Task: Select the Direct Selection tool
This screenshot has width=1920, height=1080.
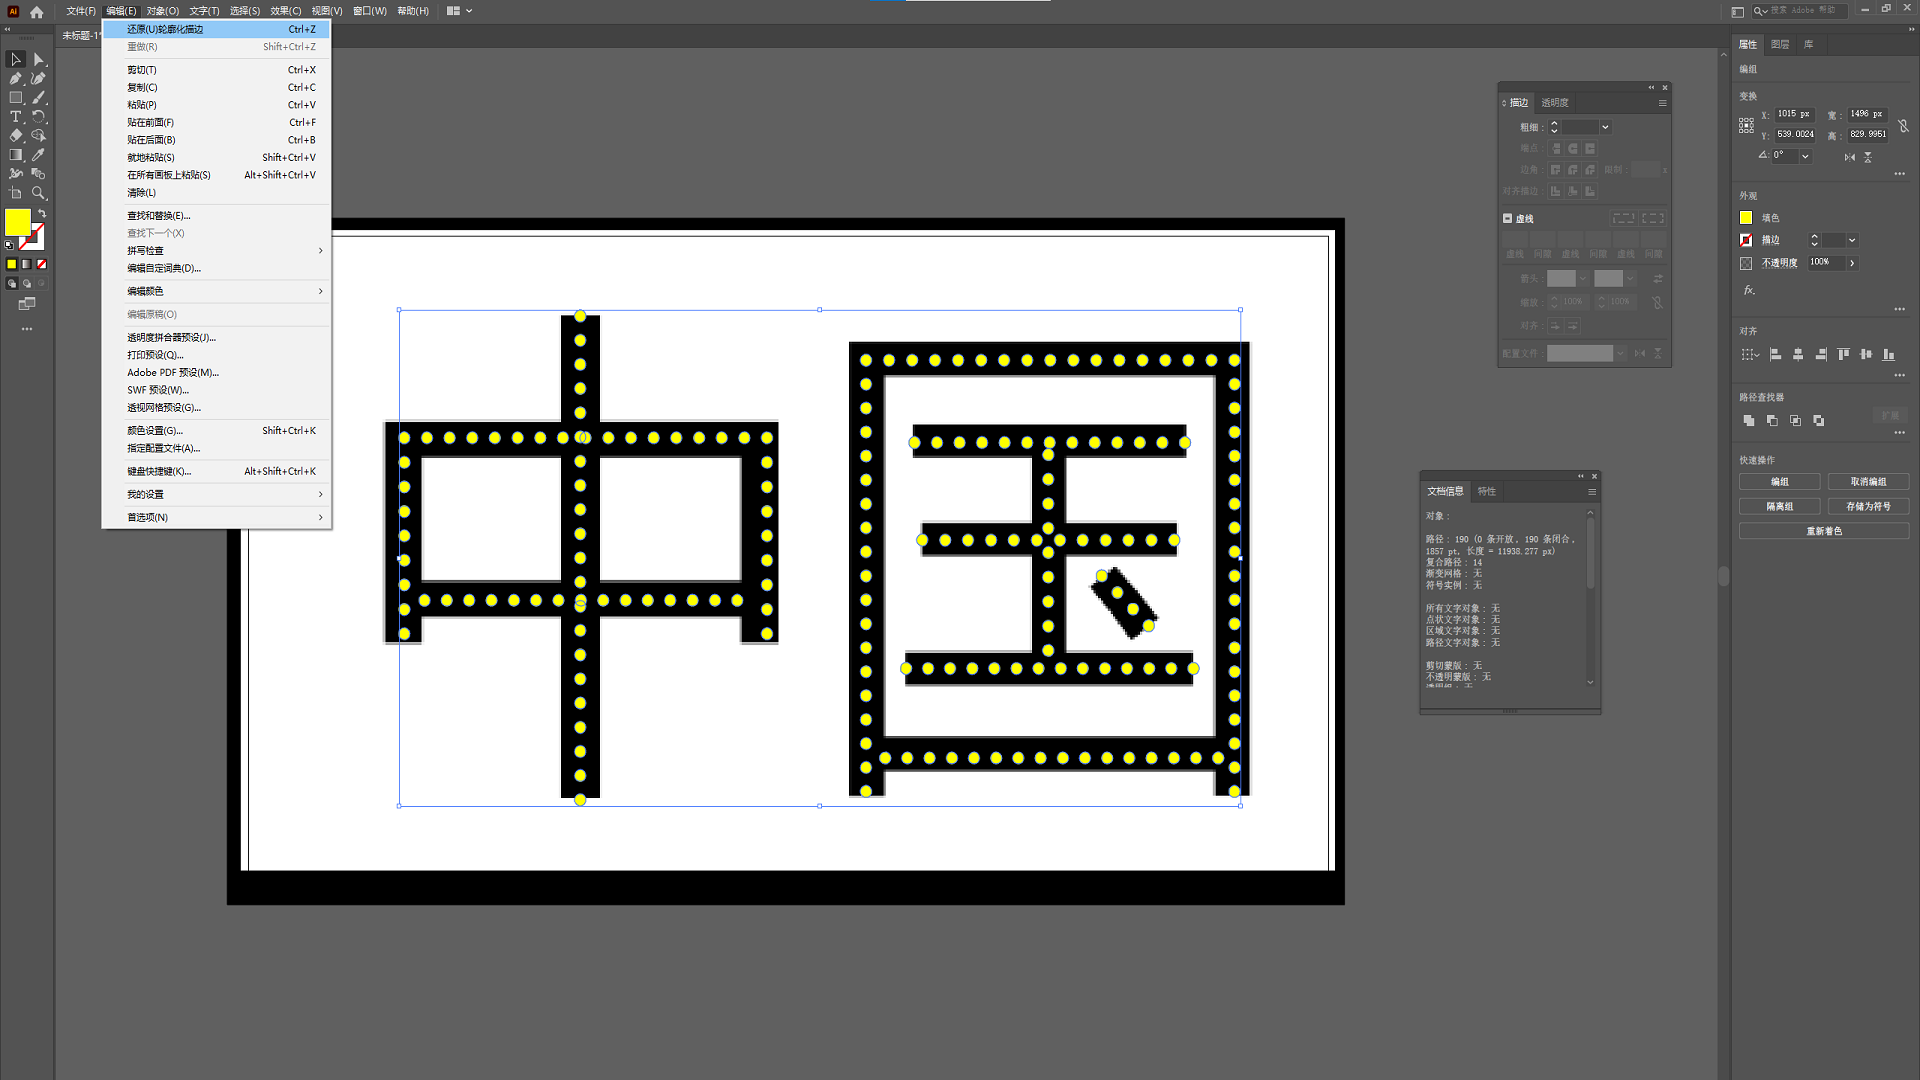Action: (x=39, y=60)
